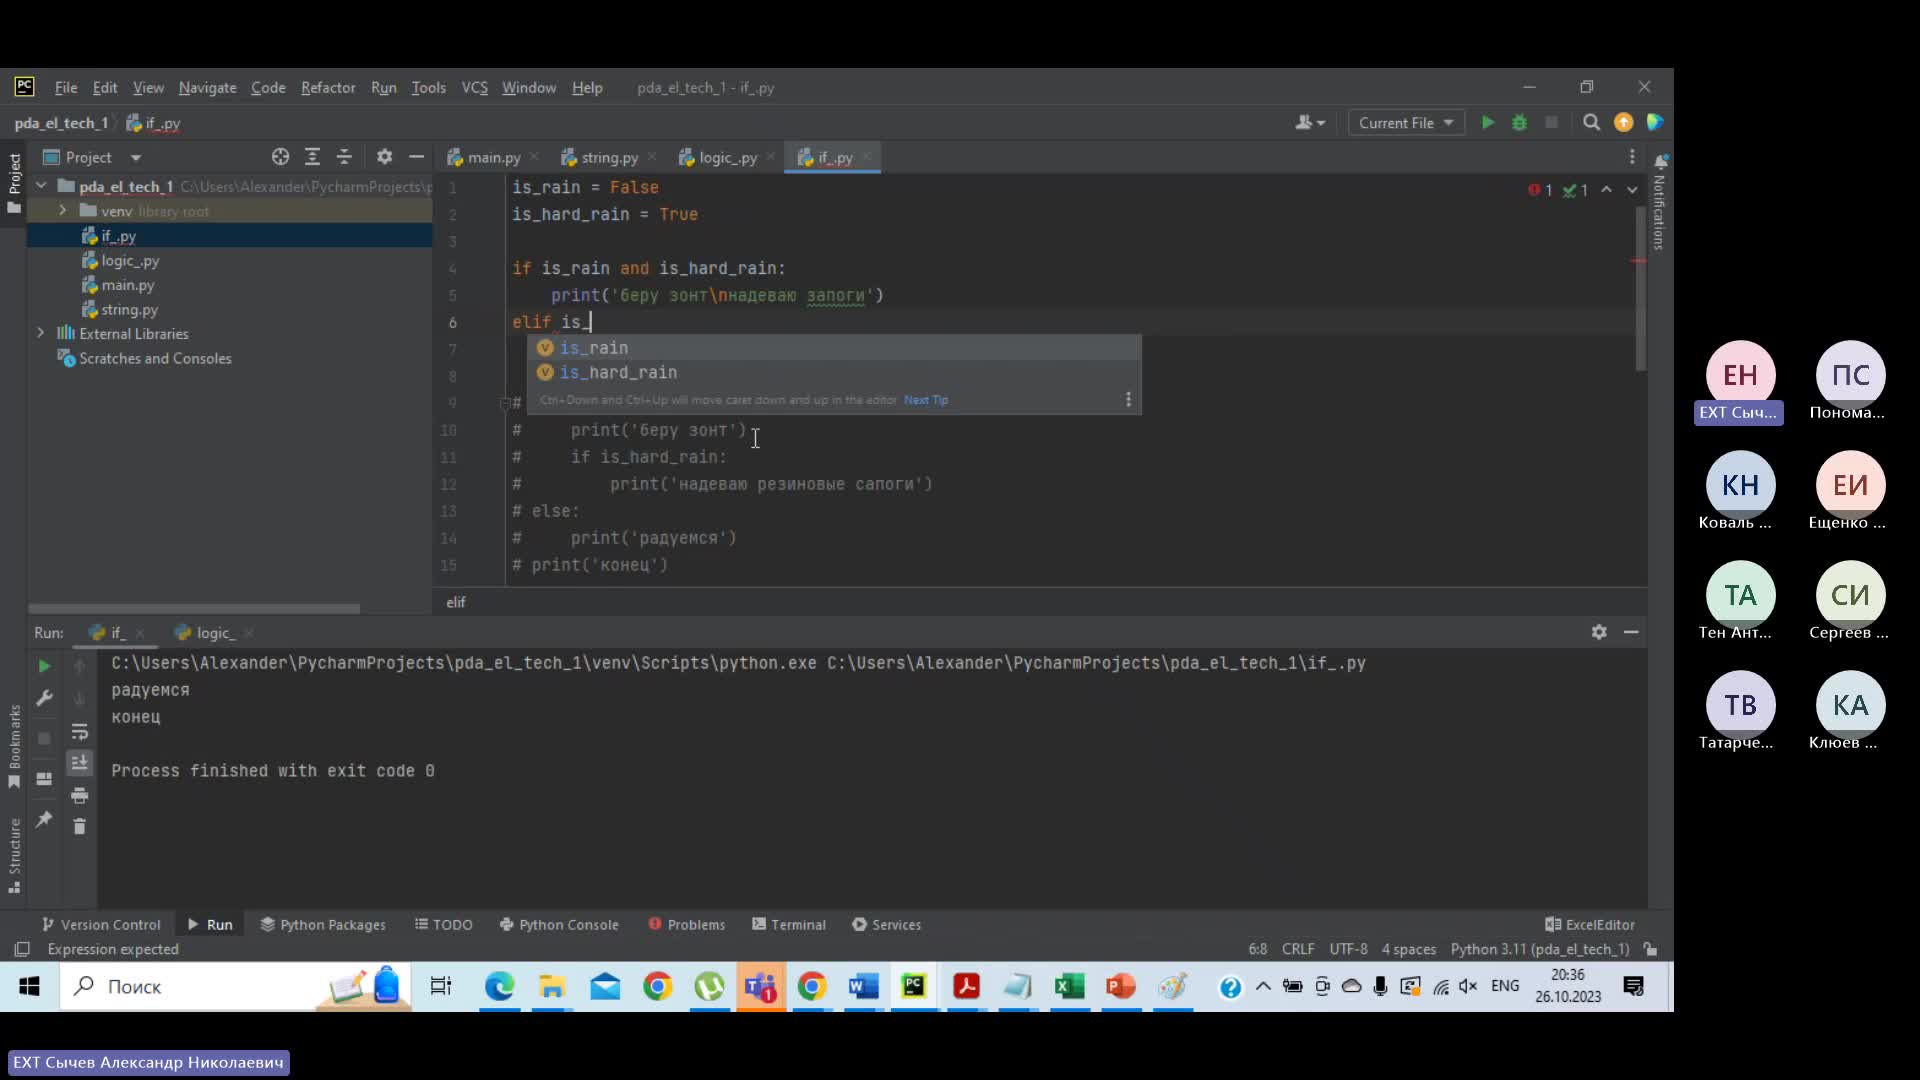Toggle soft-wrap in Run console

[80, 731]
